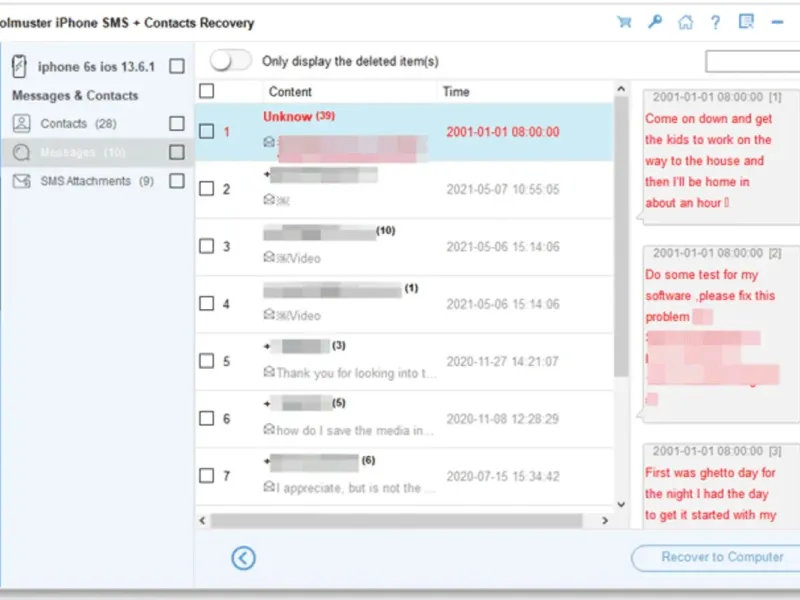Screen dimensions: 800x600
Task: Check the iphone 6s ios 13.6.1 checkbox
Action: point(177,66)
